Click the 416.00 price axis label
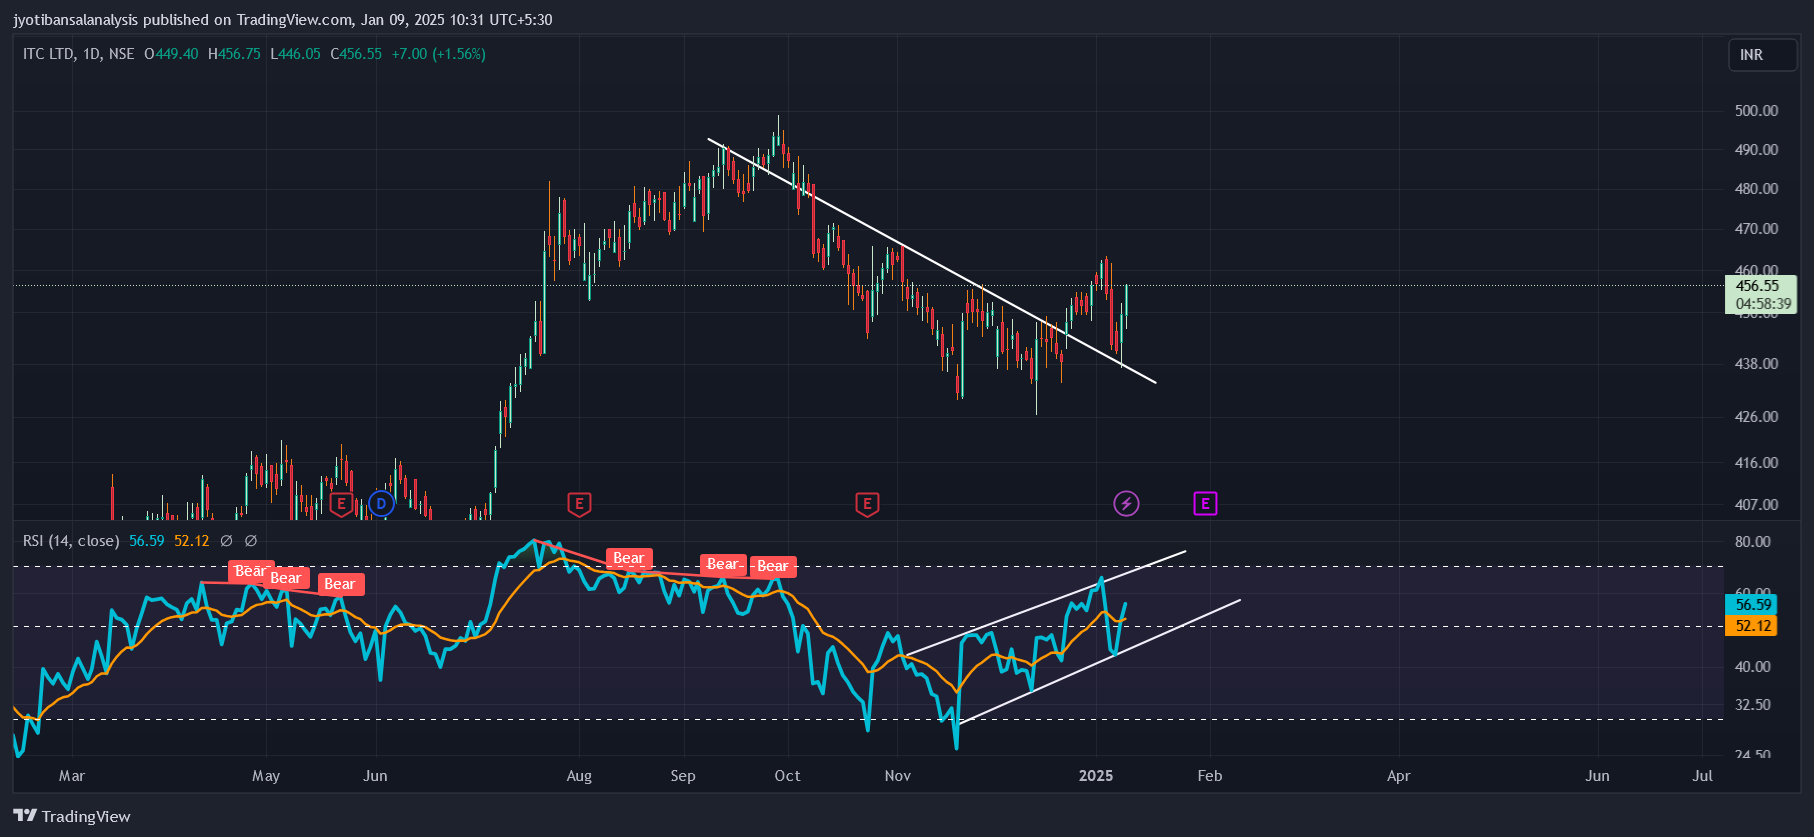Screen dimensions: 1814x837 (1756, 463)
